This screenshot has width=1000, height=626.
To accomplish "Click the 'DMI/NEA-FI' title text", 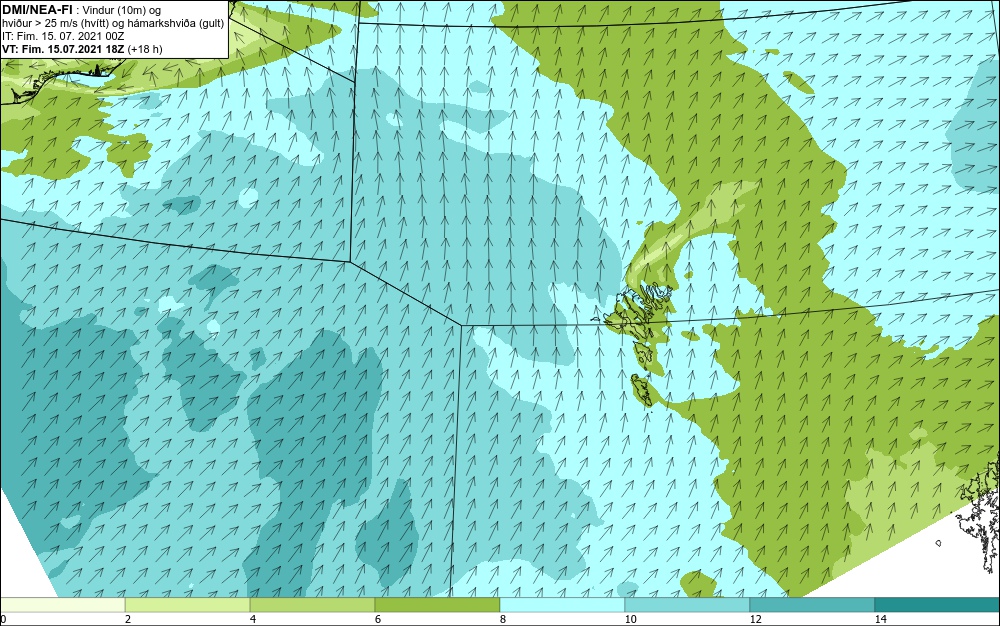I will tap(37, 10).
